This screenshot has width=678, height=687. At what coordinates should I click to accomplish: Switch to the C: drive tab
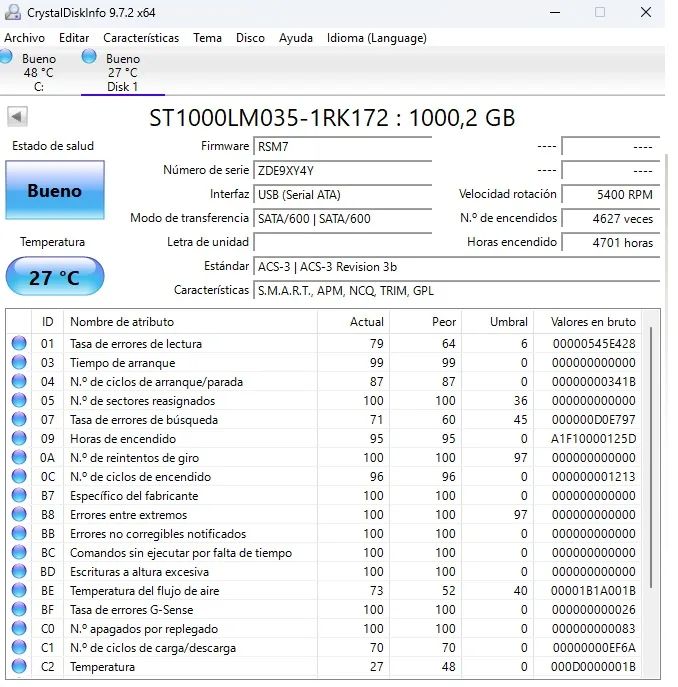coord(39,72)
